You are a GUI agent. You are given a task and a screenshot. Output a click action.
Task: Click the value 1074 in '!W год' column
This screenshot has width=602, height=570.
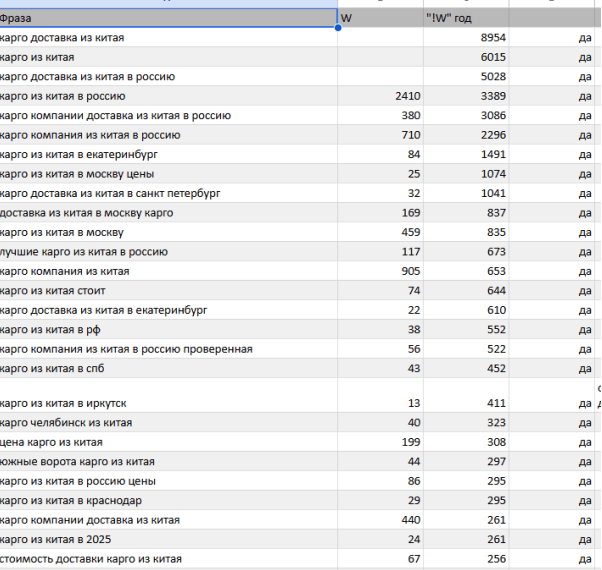point(493,174)
